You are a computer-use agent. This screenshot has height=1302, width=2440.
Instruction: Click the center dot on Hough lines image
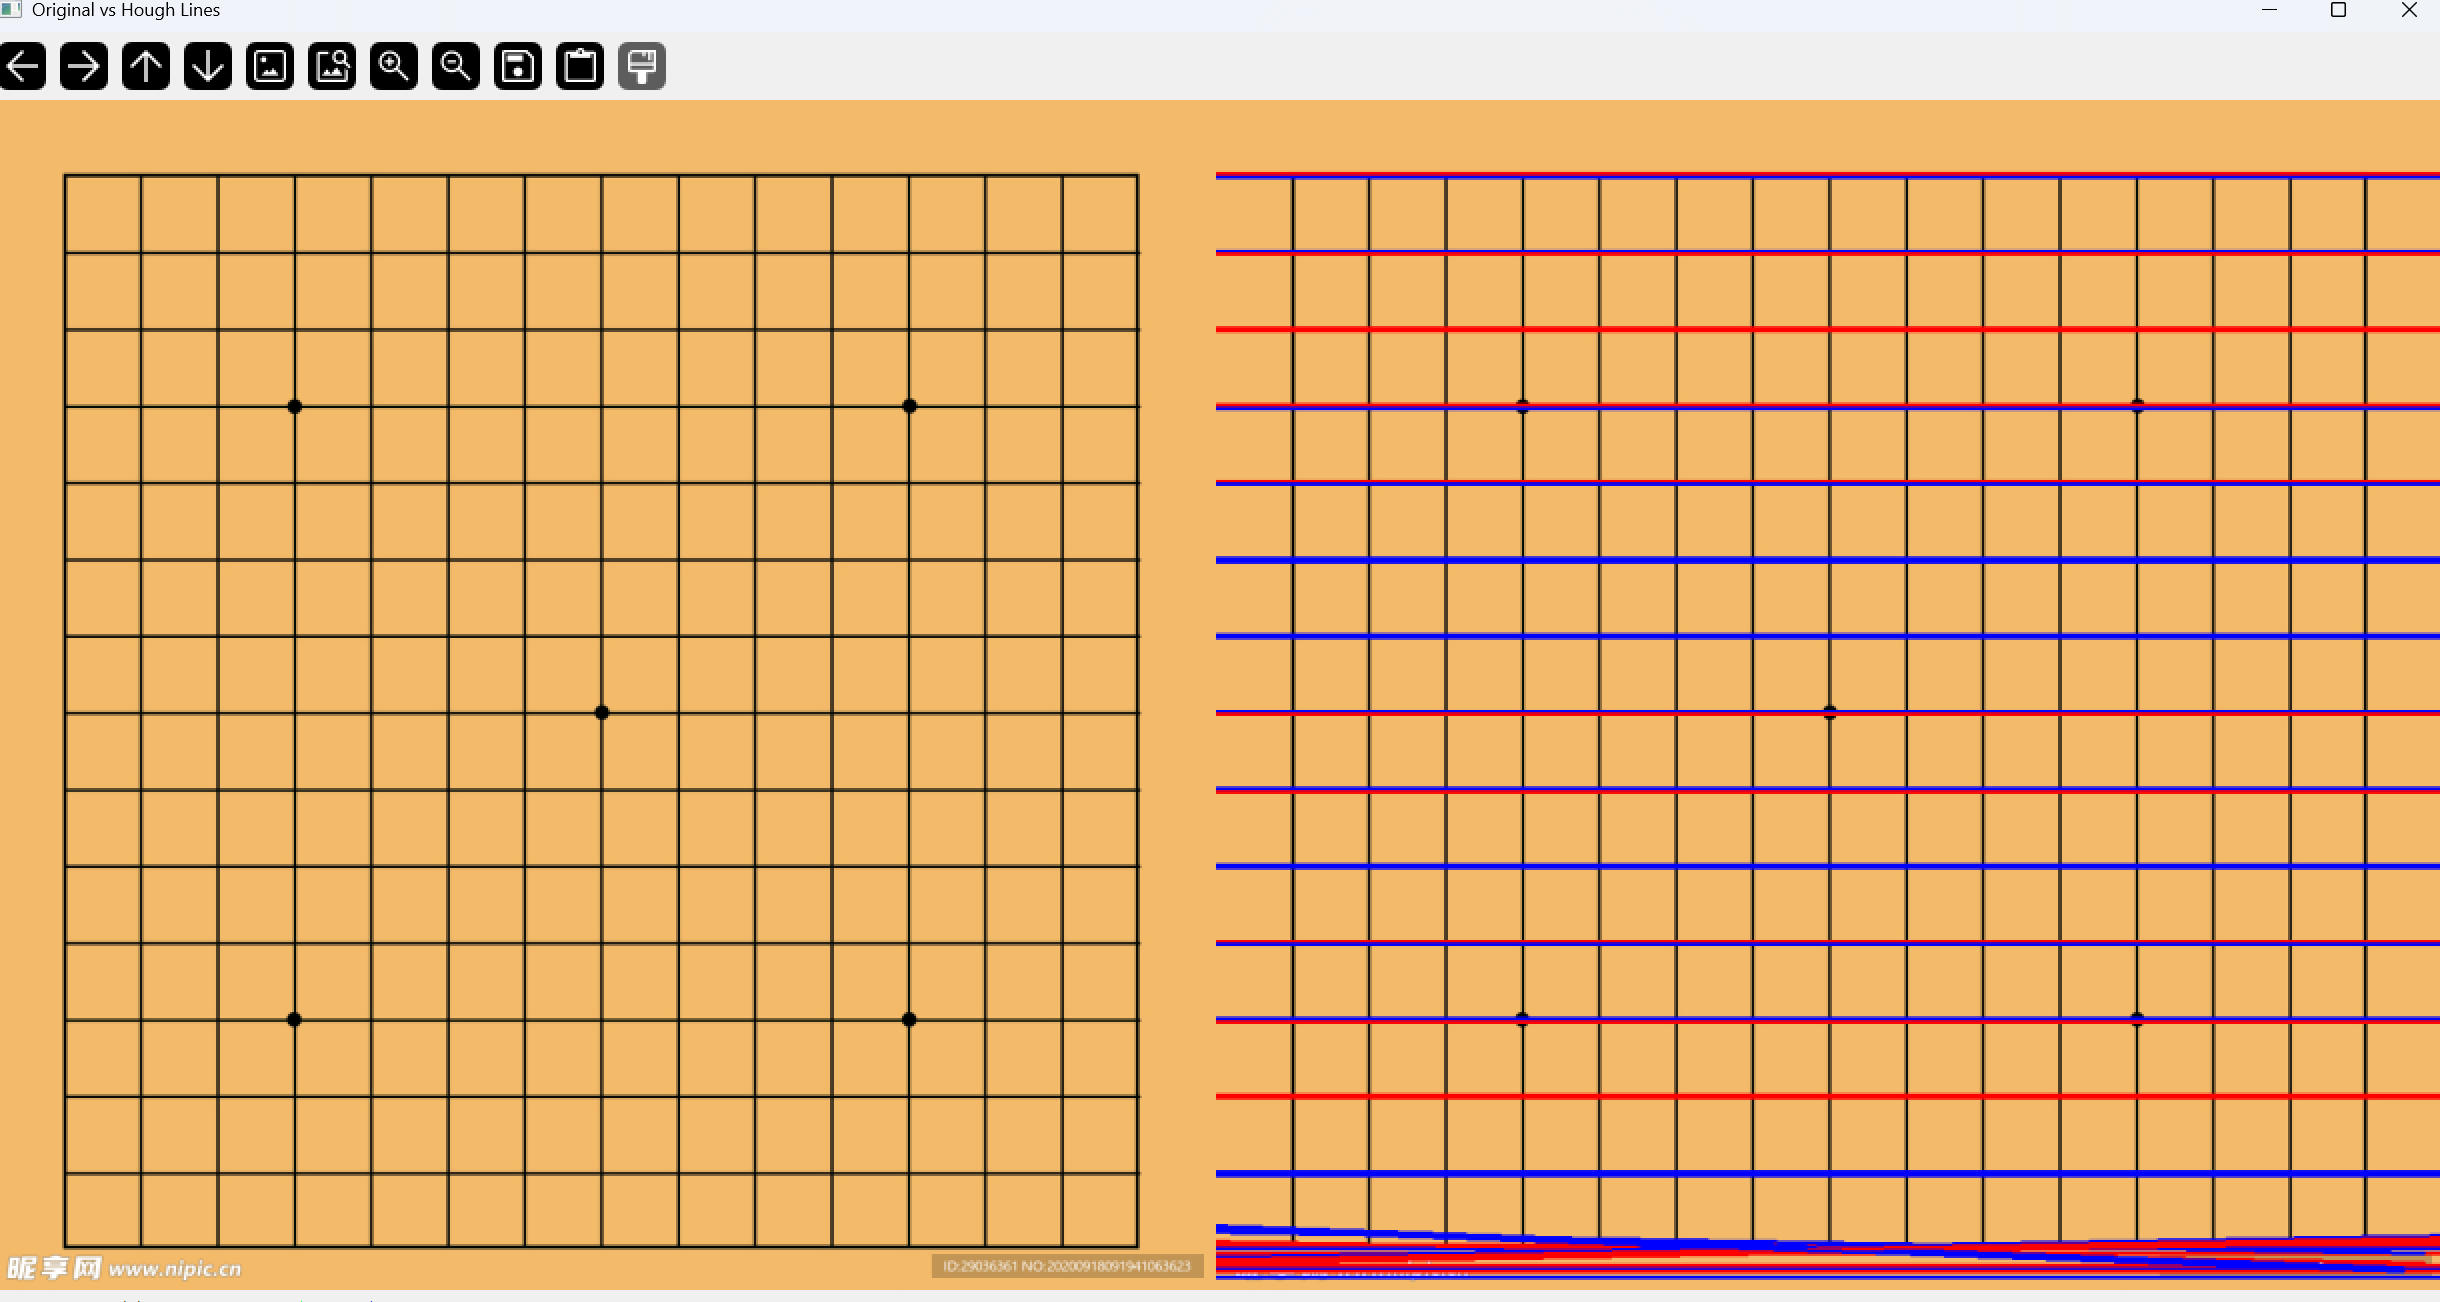(x=1830, y=712)
